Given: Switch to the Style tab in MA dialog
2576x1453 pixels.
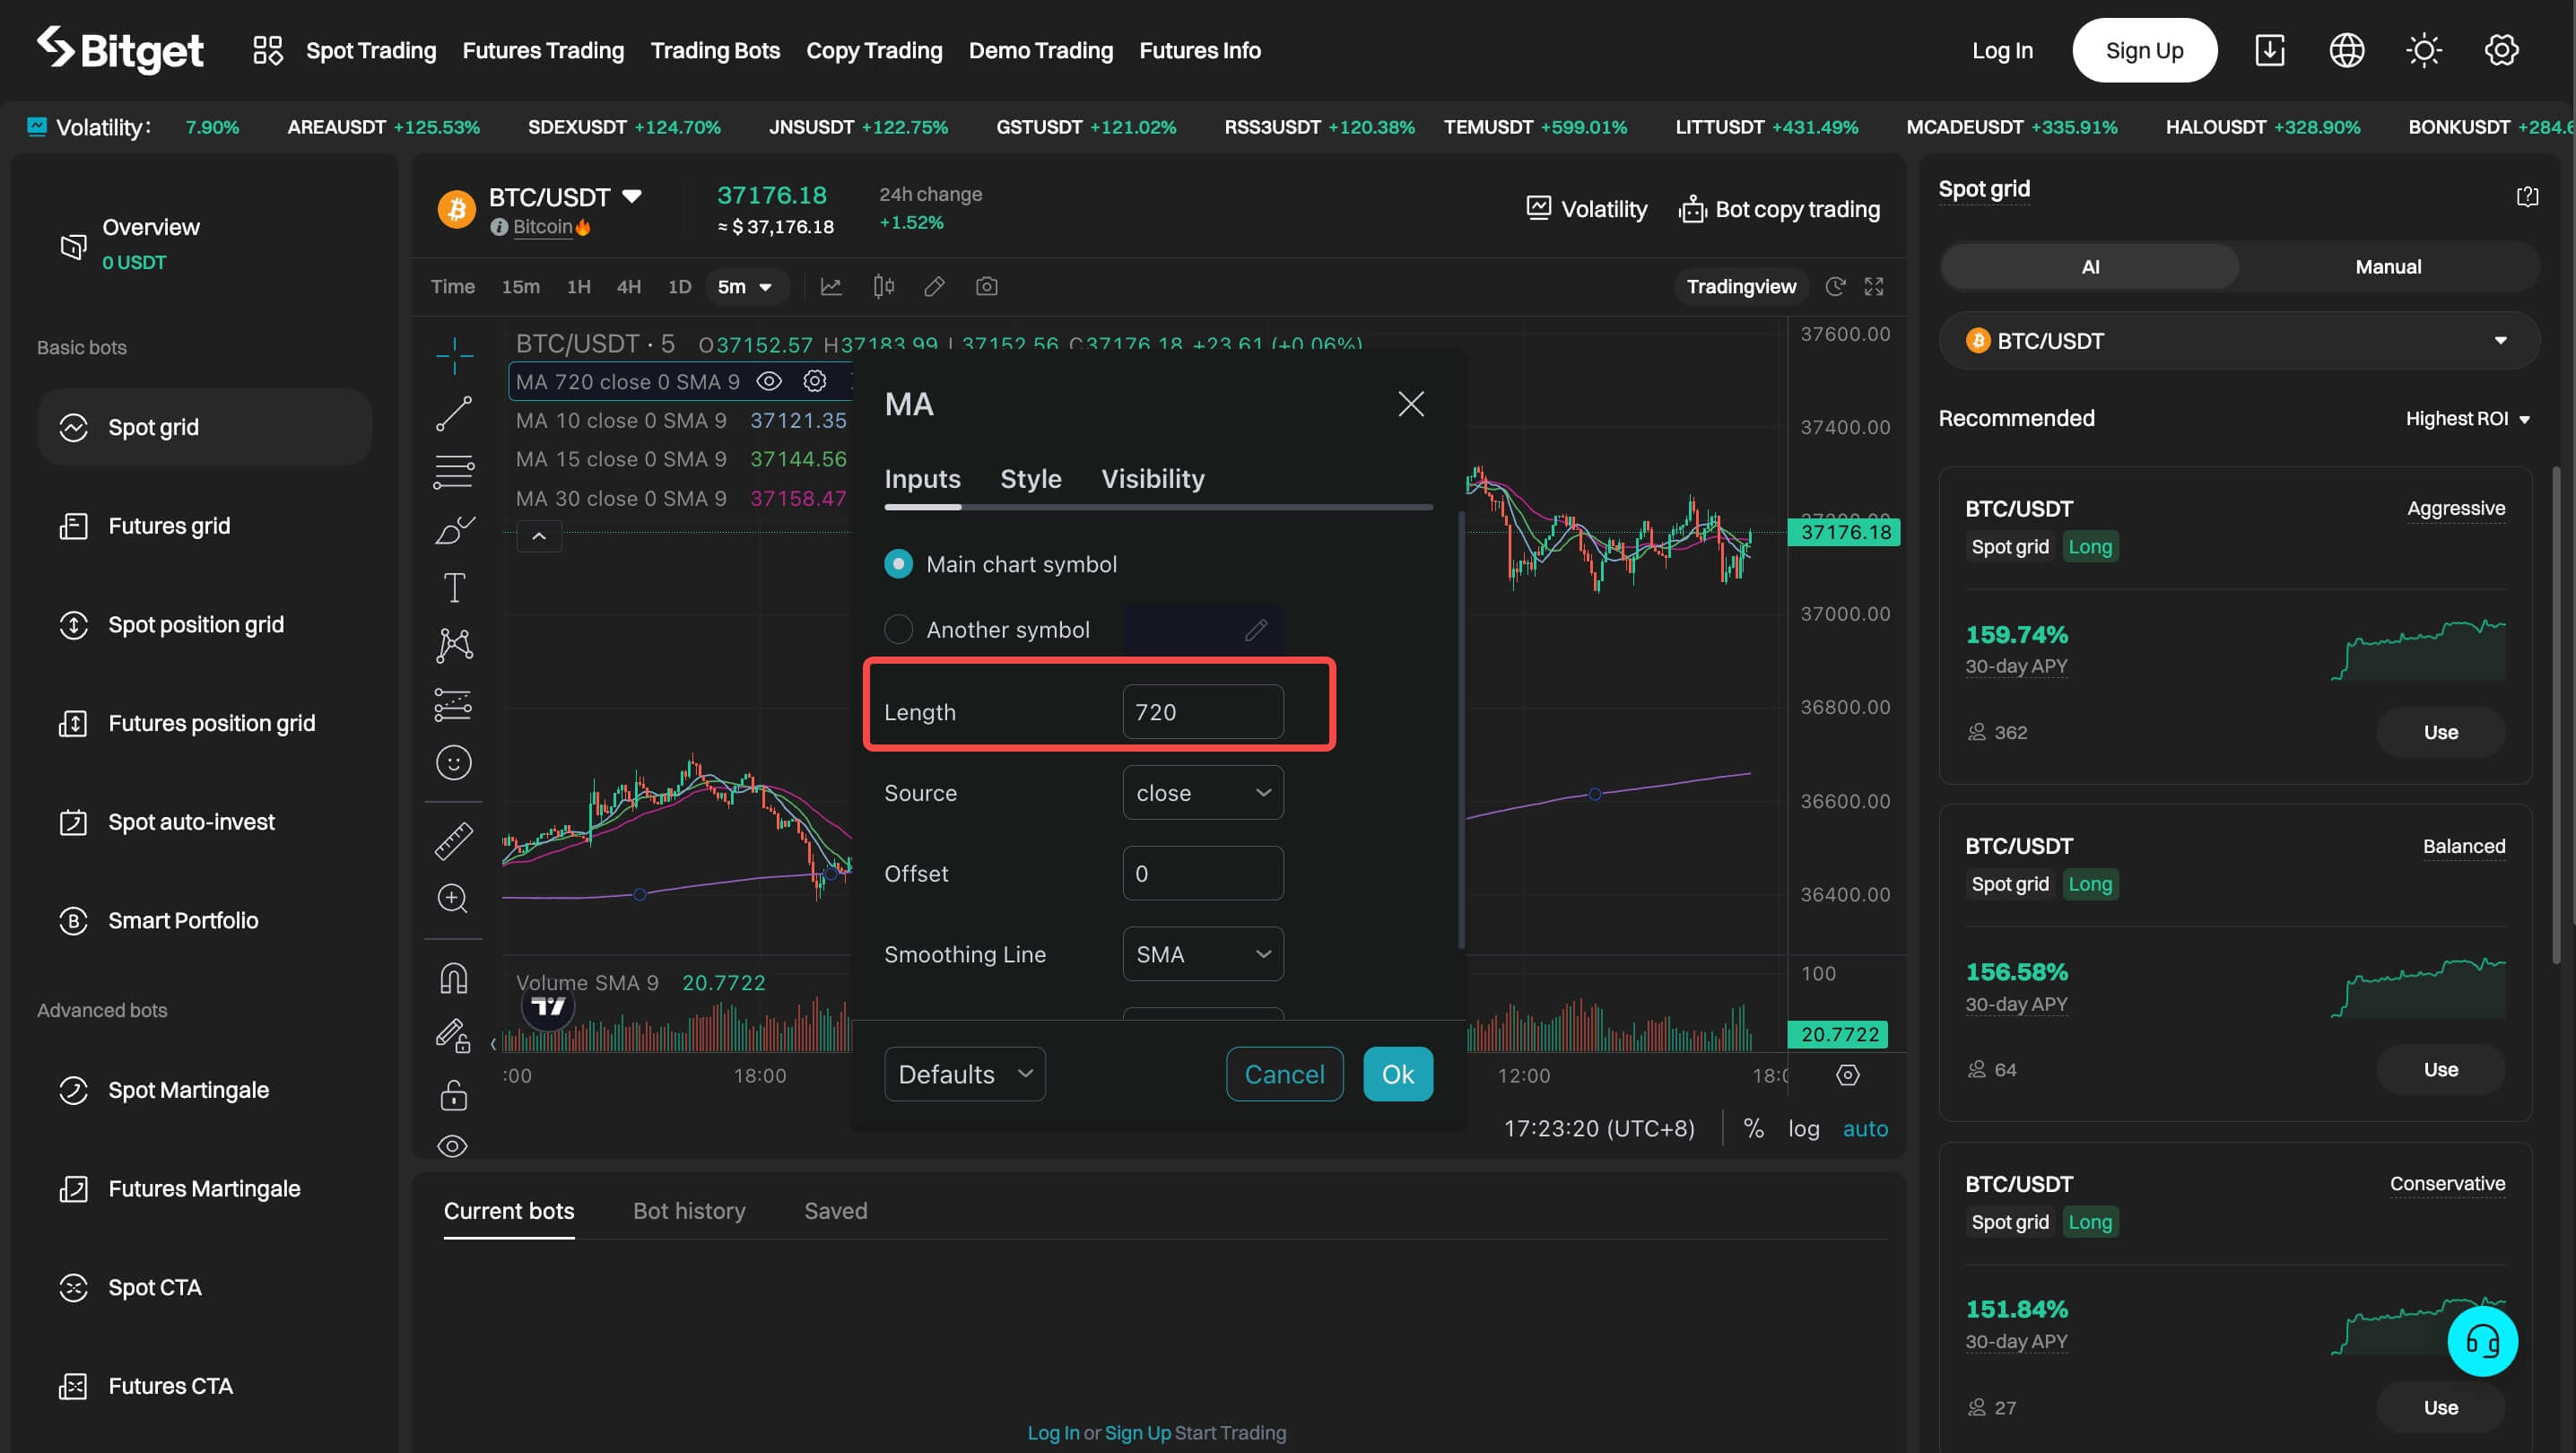Looking at the screenshot, I should pos(1031,478).
